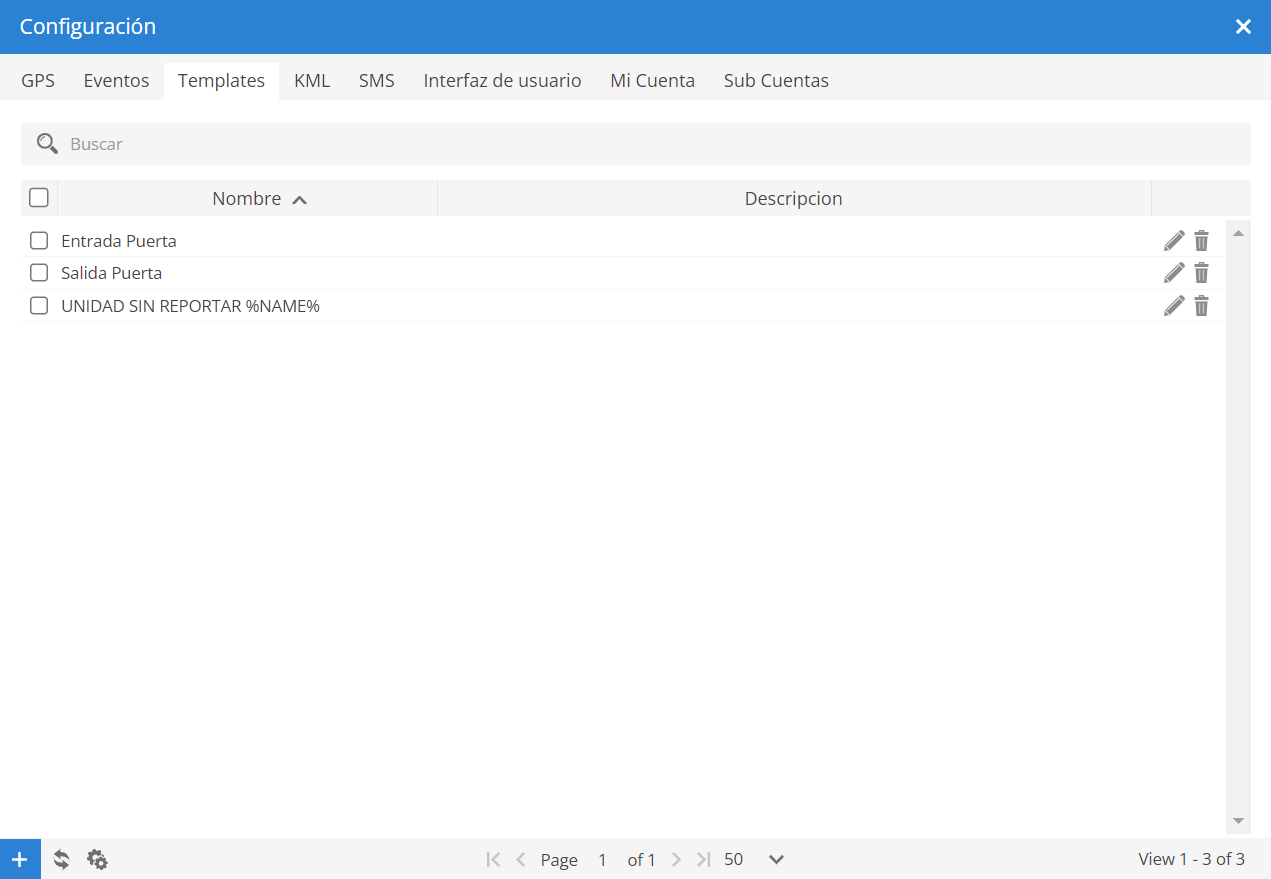Screen dimensions: 1271x879
Task: Click the Buscar search field
Action: [x=636, y=144]
